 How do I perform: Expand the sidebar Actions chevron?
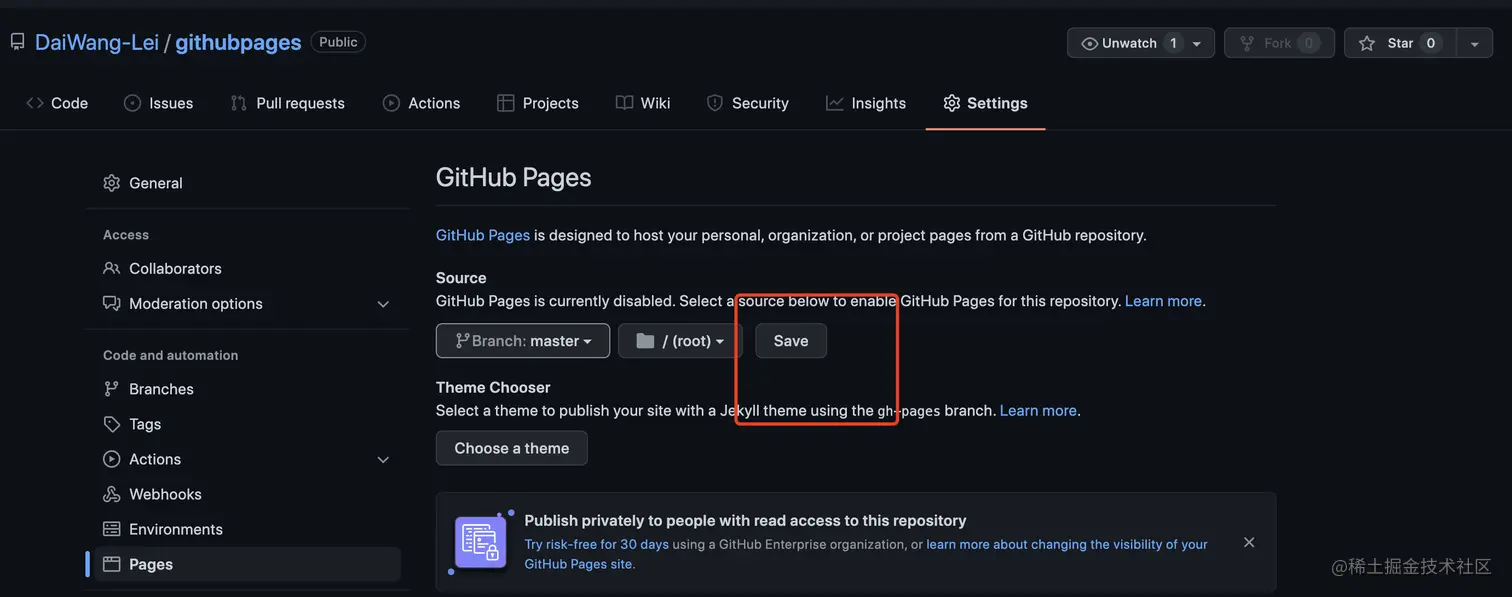coord(383,460)
